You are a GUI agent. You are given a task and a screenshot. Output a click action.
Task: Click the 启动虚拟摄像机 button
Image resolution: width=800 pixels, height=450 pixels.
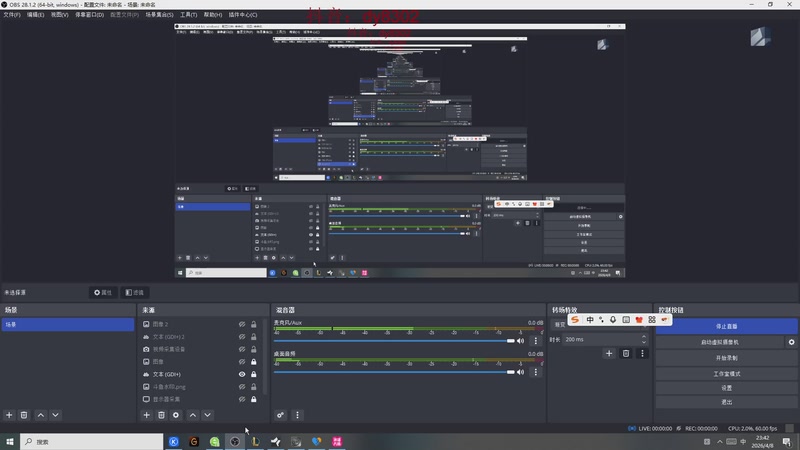click(720, 342)
